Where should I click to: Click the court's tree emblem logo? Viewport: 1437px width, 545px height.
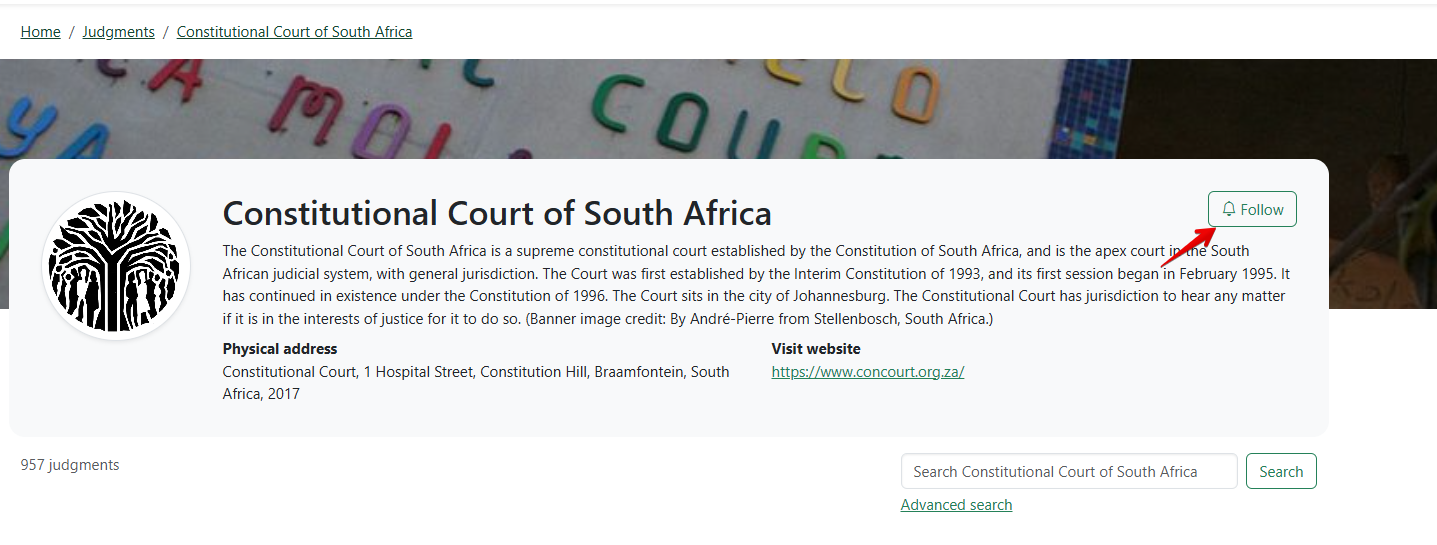pos(116,265)
